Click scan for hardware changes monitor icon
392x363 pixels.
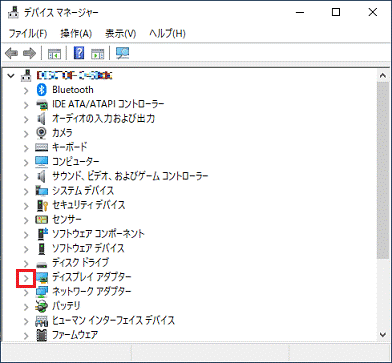click(x=122, y=53)
